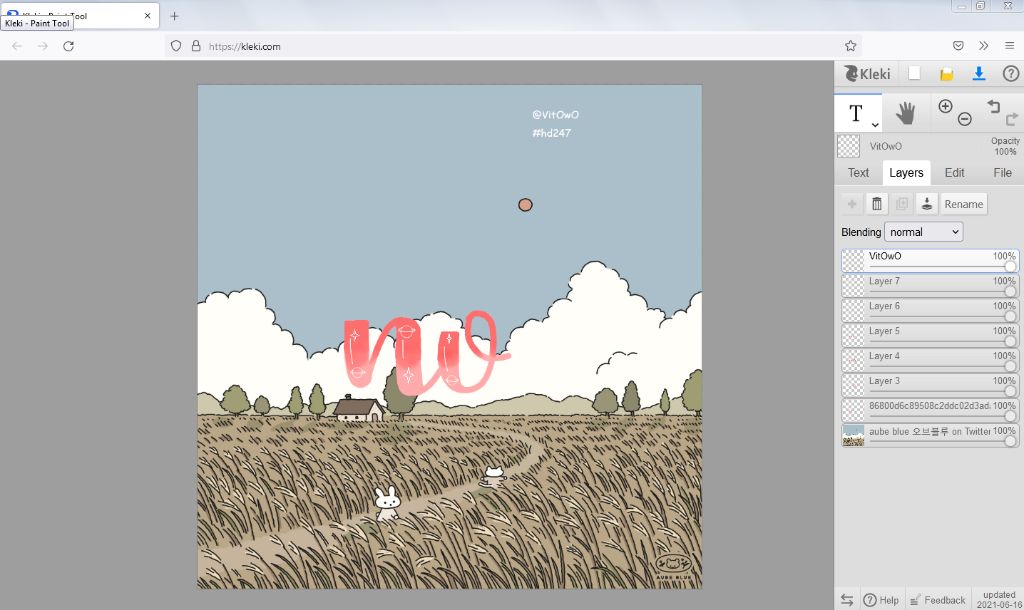Zoom out with the minus magnifier

point(965,119)
